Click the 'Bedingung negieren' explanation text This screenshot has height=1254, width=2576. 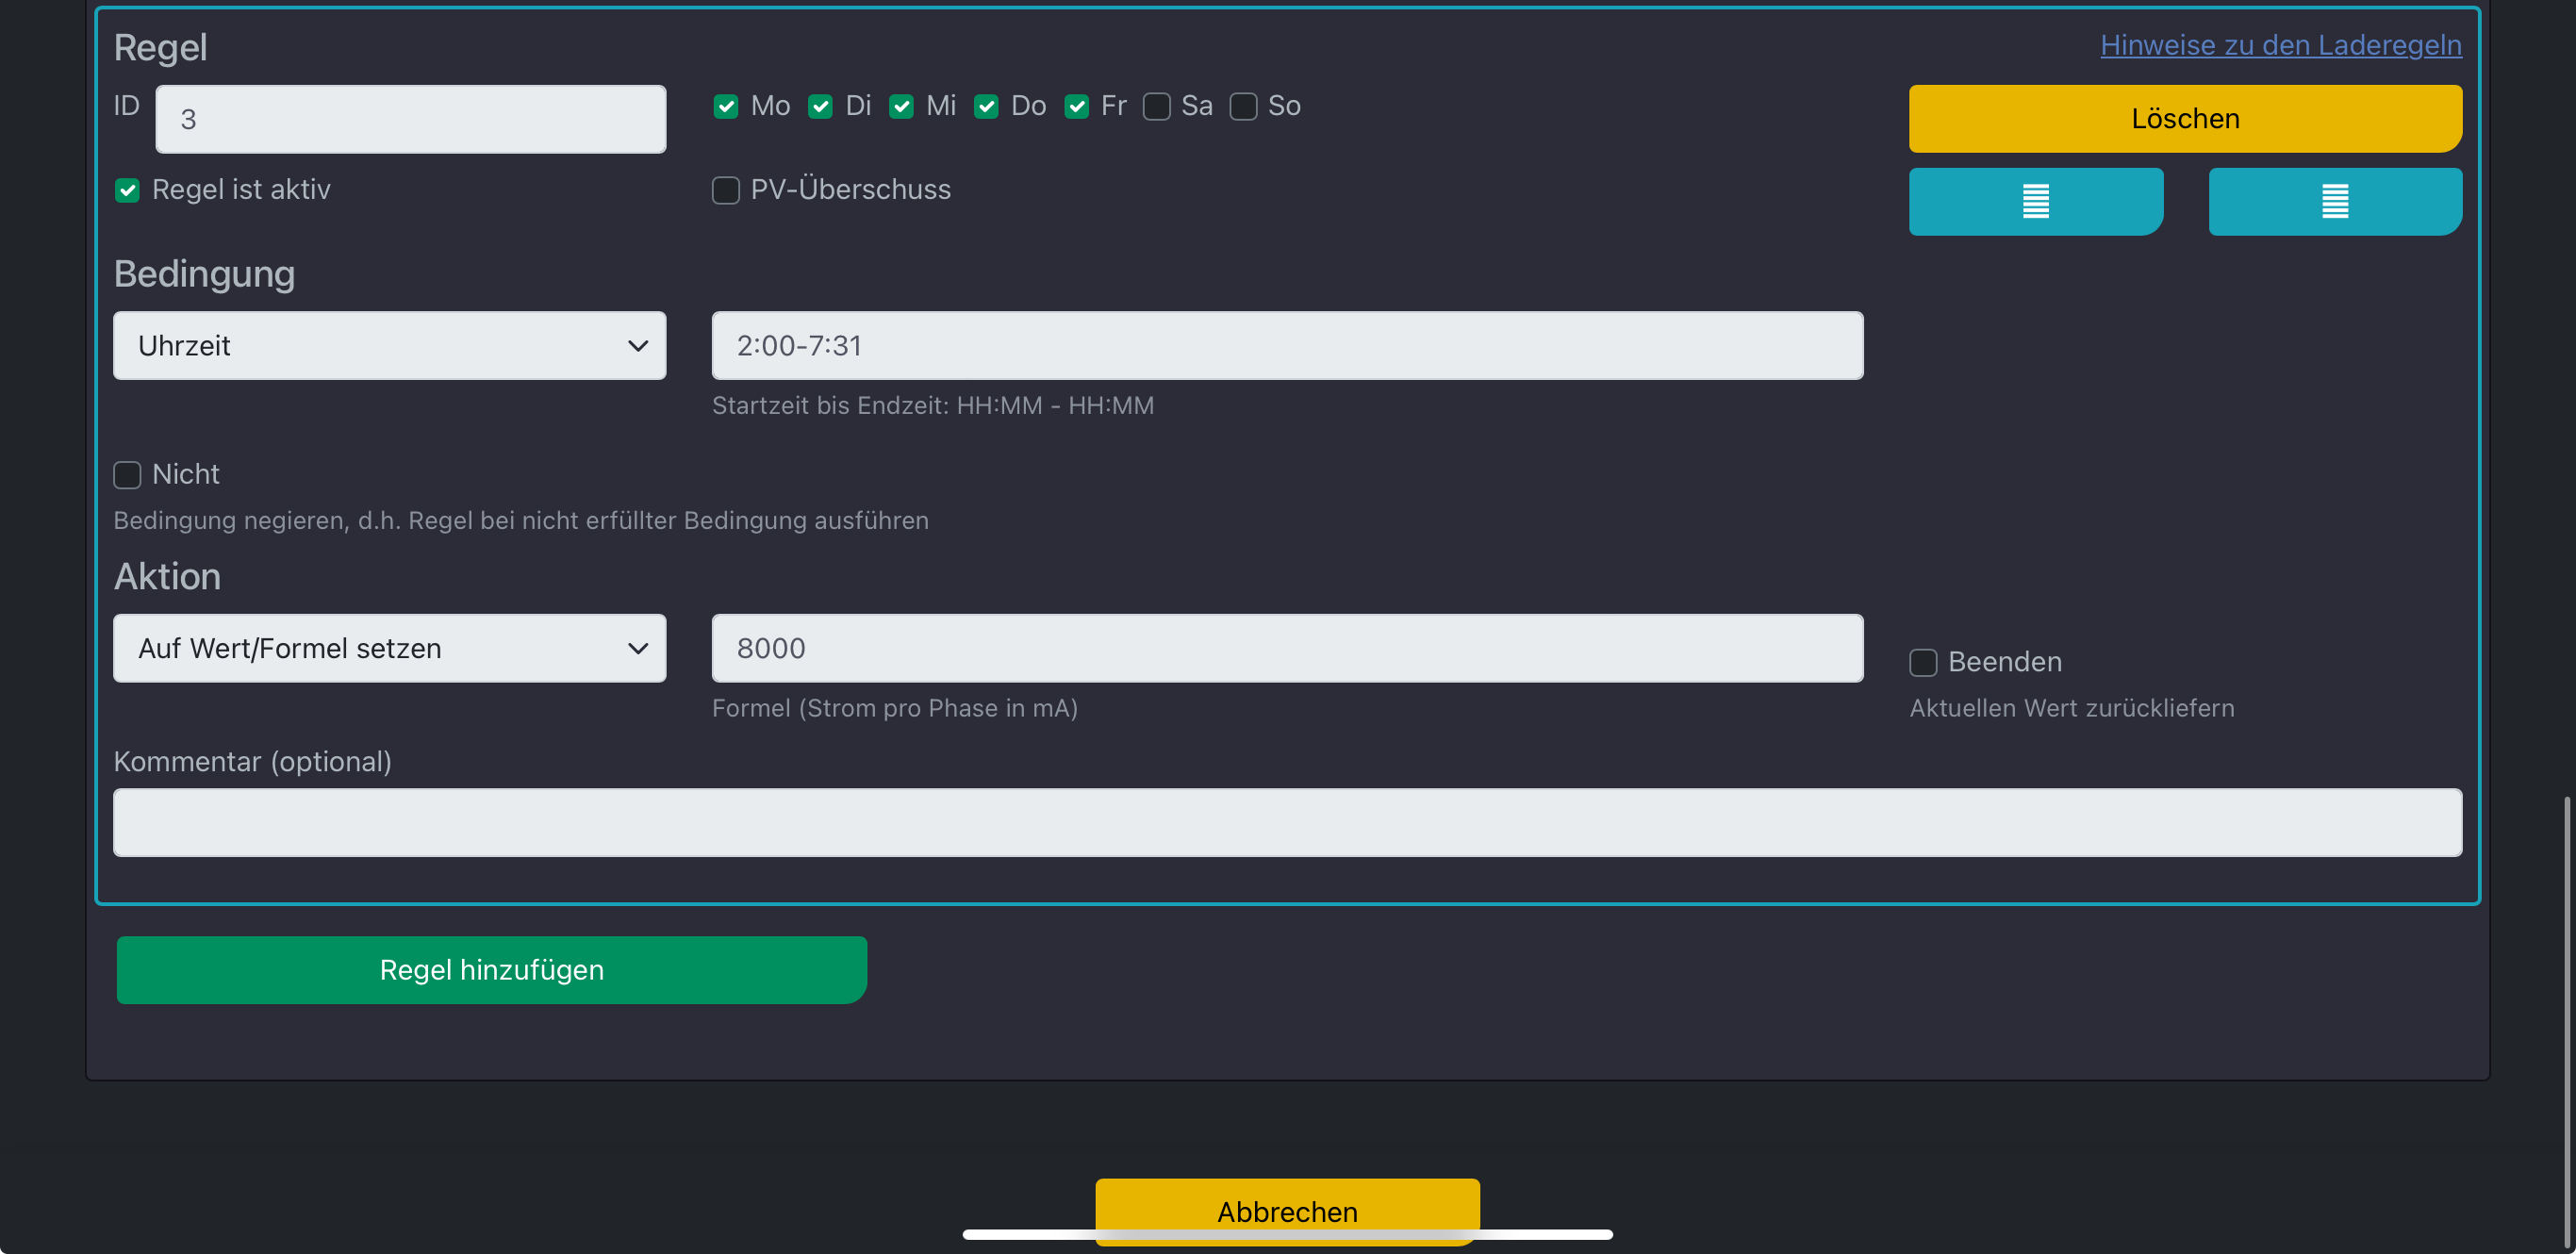coord(521,520)
